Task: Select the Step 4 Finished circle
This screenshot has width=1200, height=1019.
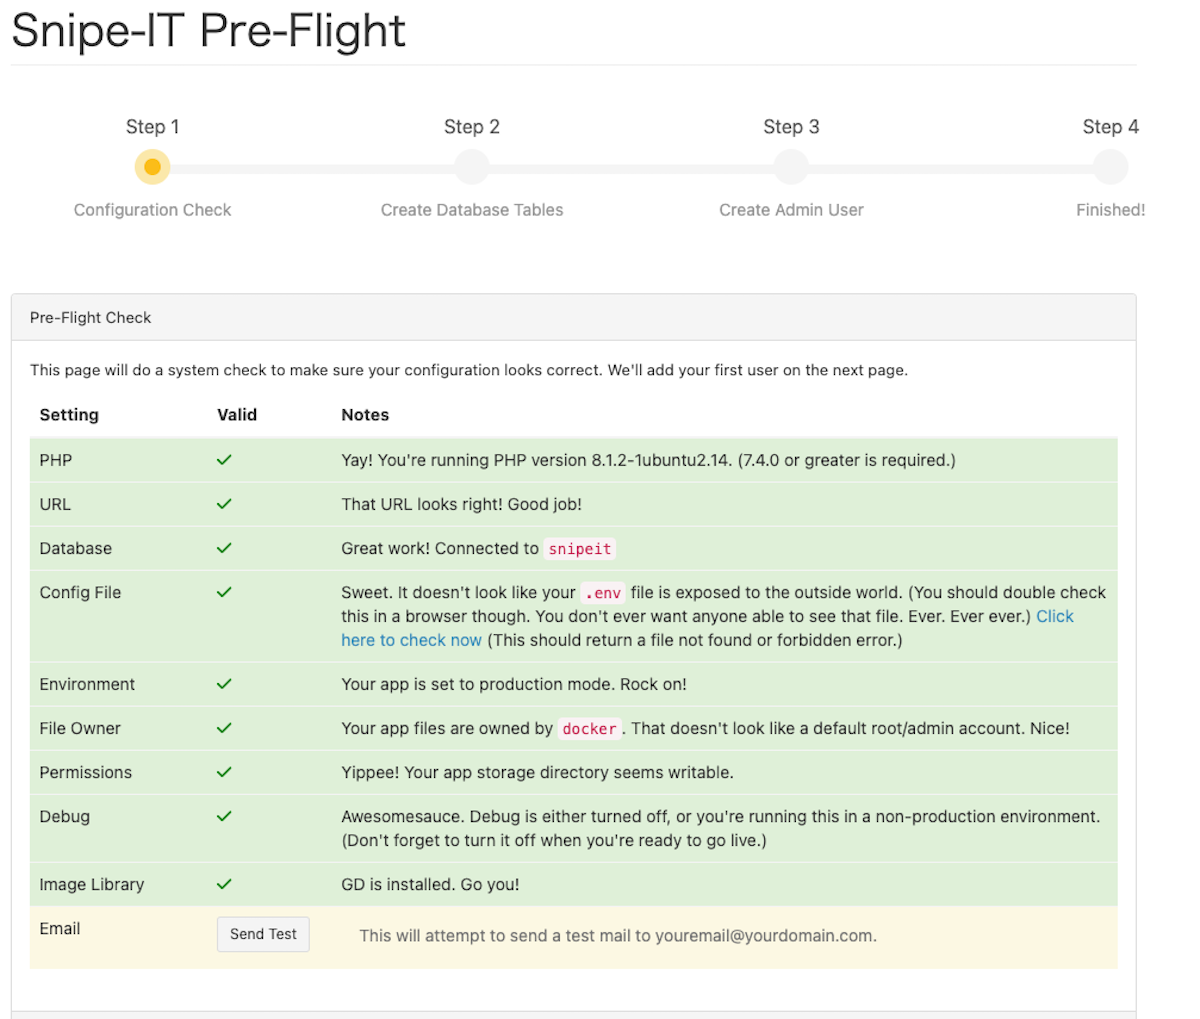Action: tap(1109, 167)
